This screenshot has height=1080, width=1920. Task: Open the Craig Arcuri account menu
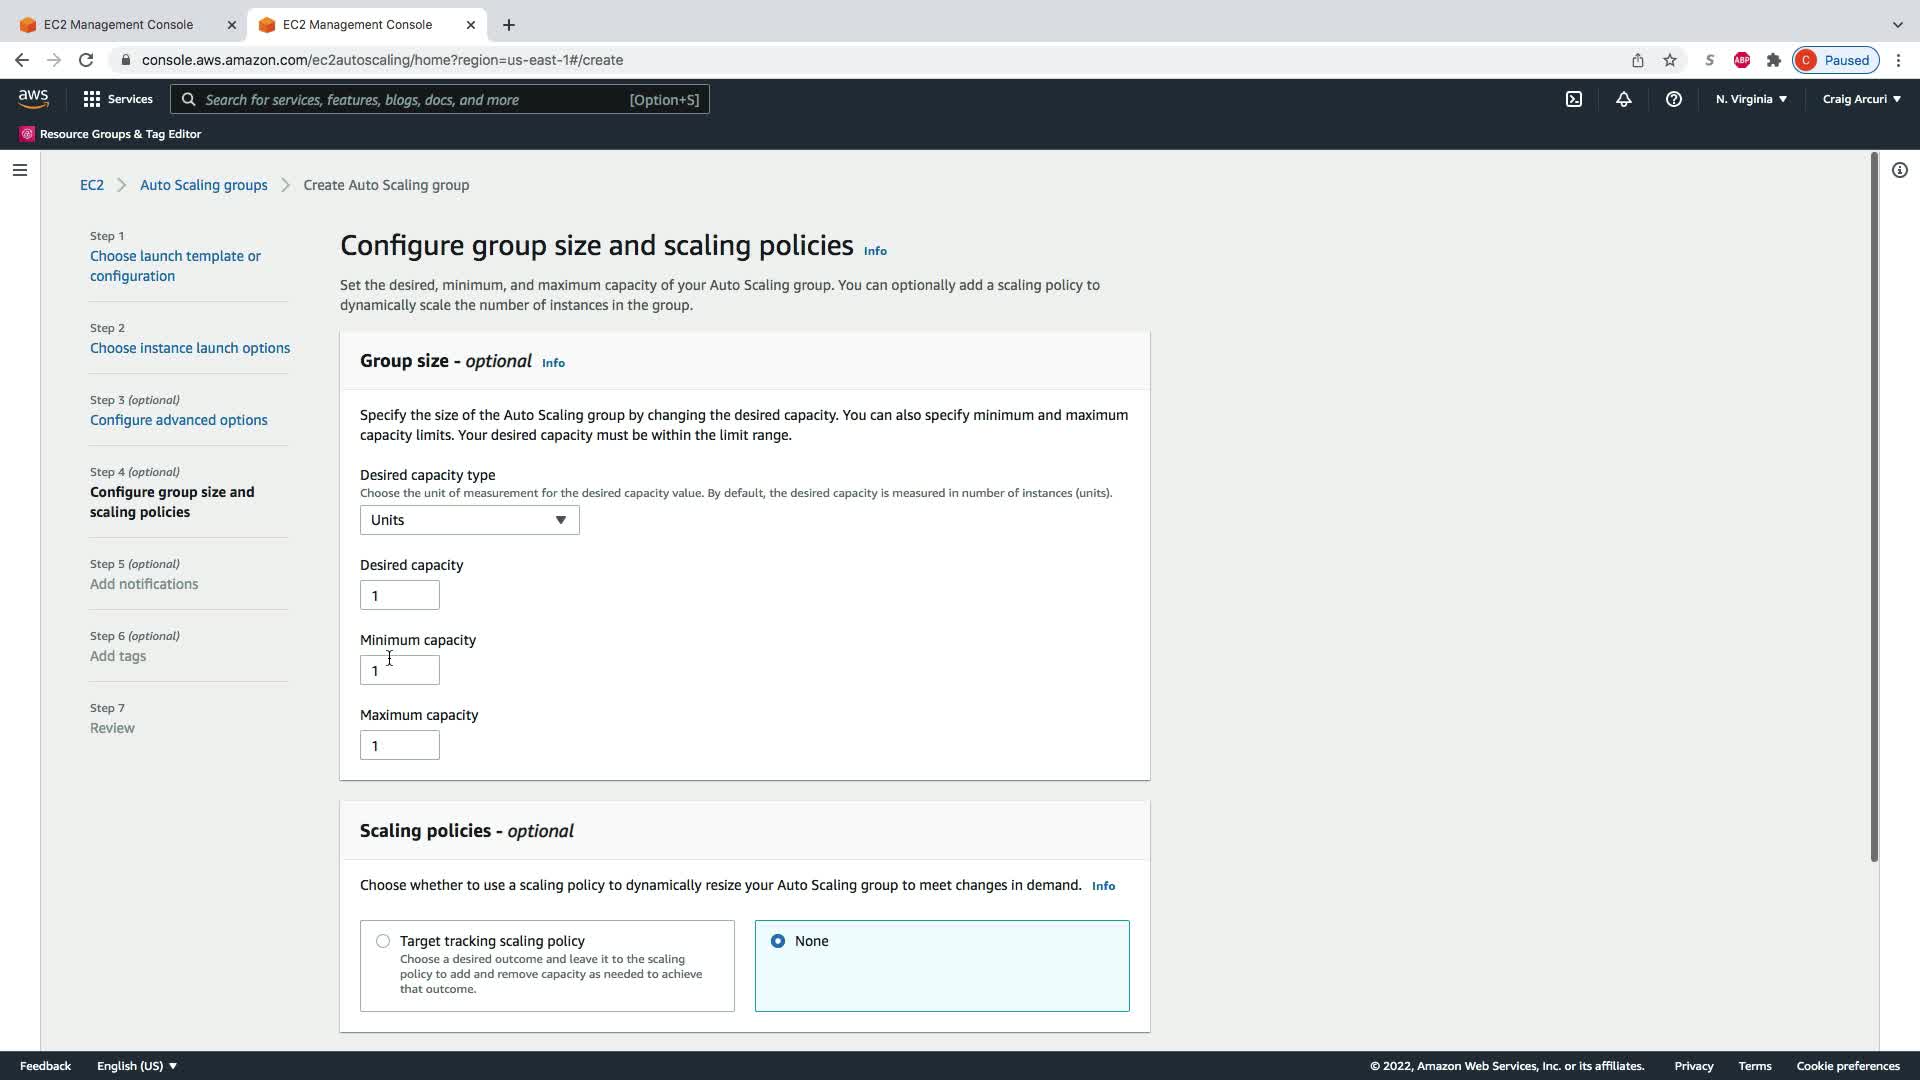1861,99
